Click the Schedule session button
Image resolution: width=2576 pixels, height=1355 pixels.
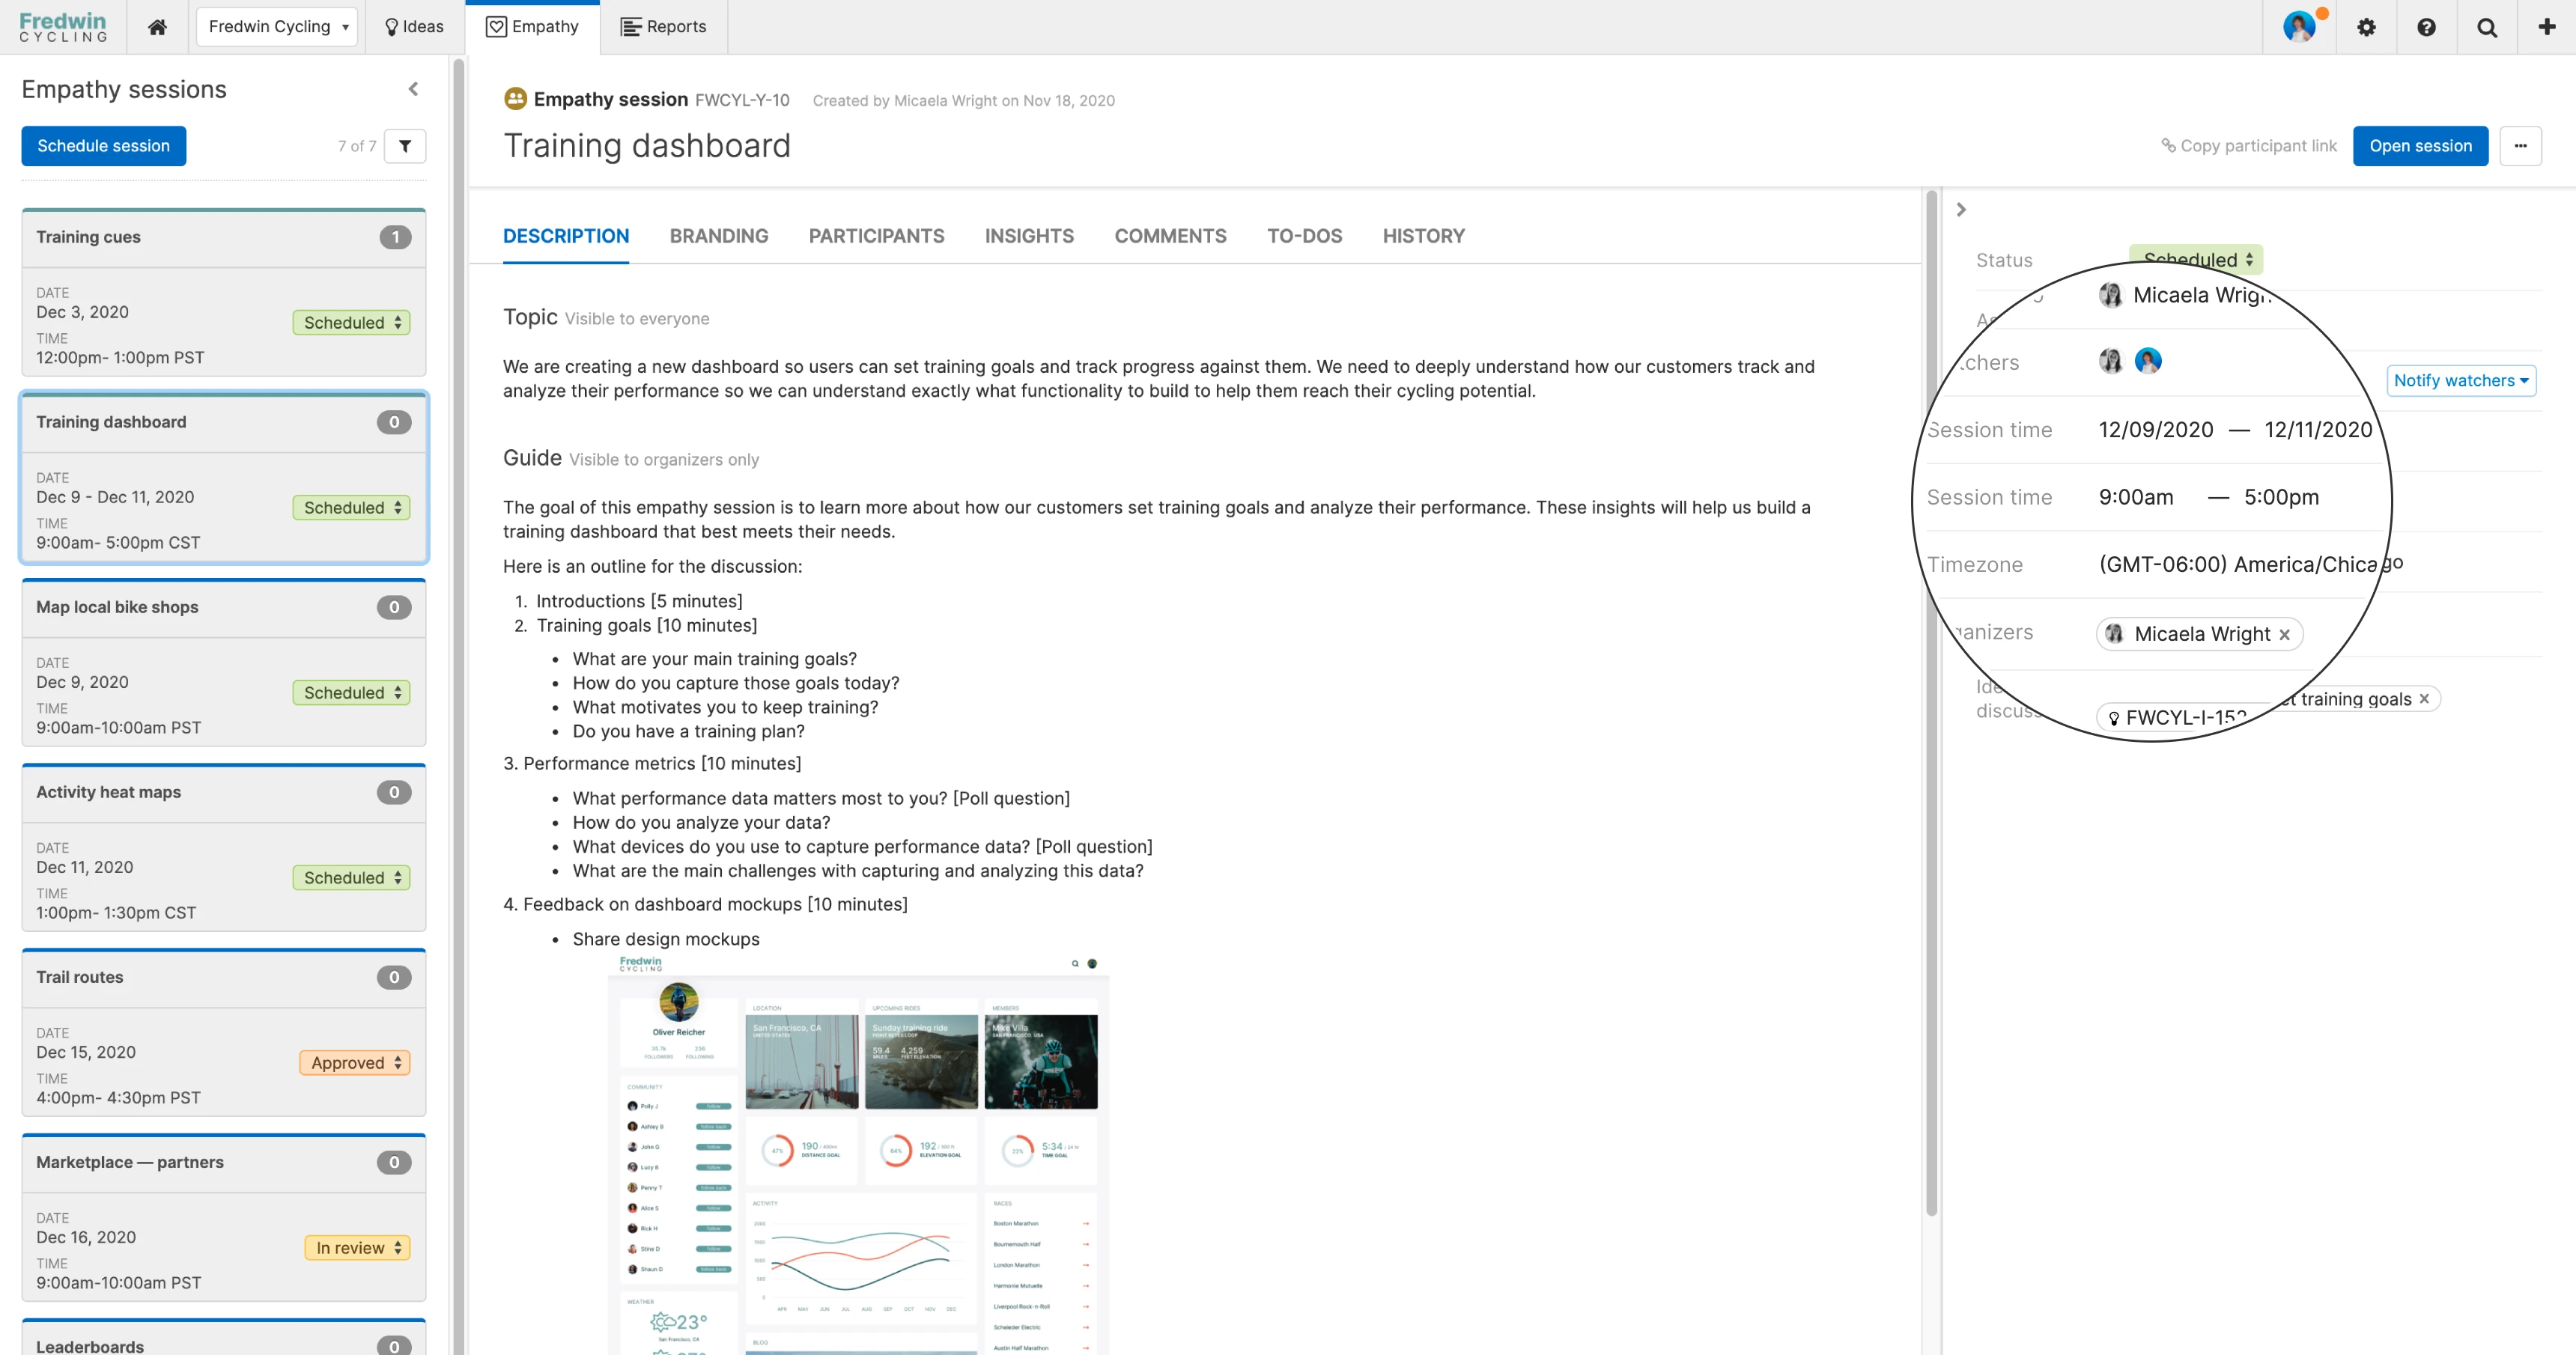pos(104,146)
